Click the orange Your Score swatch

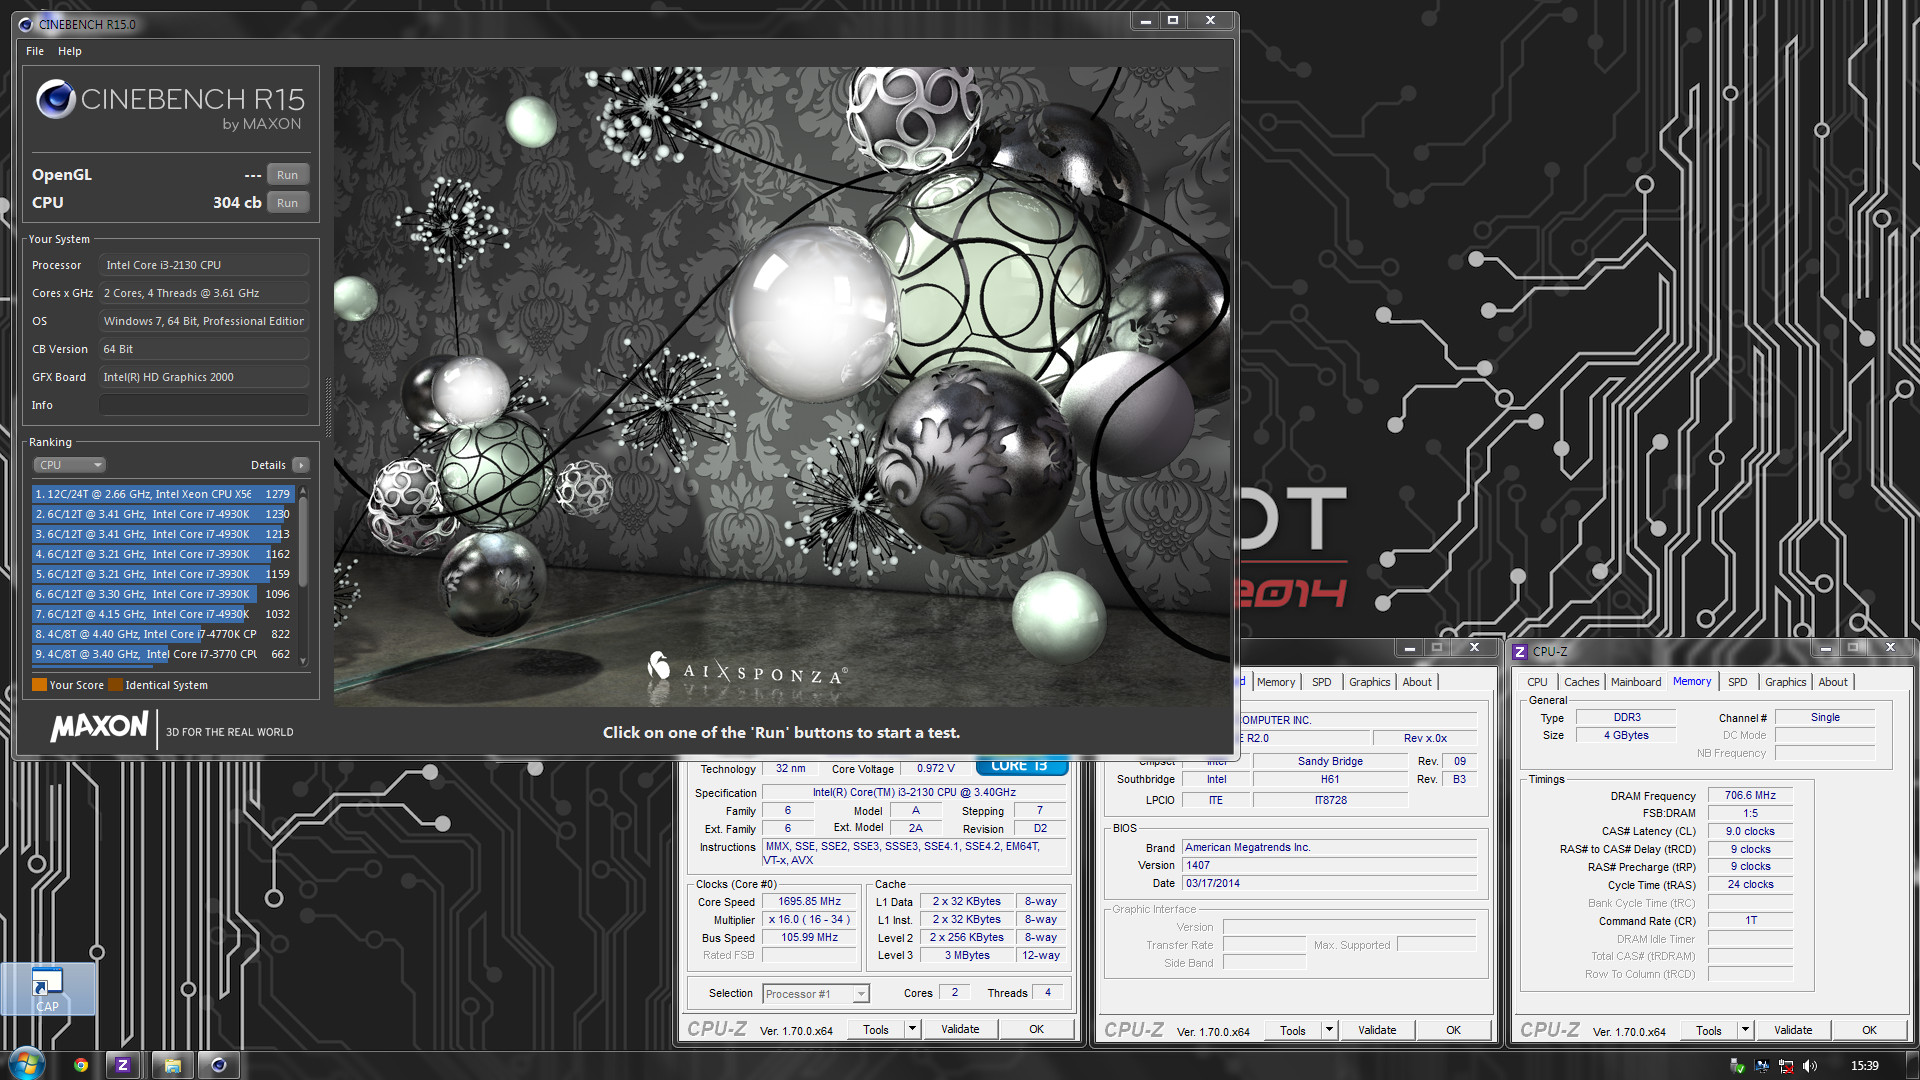(x=39, y=685)
